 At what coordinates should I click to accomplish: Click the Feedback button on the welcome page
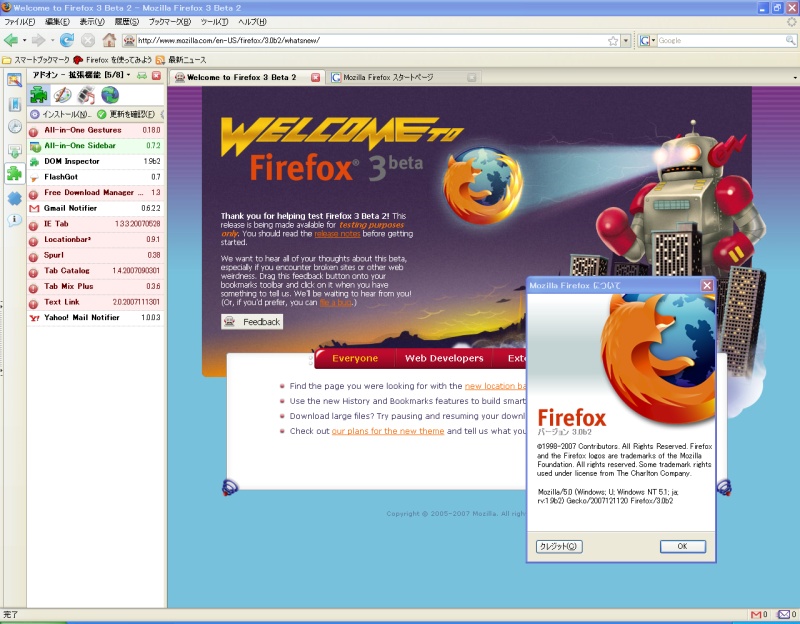click(x=252, y=322)
